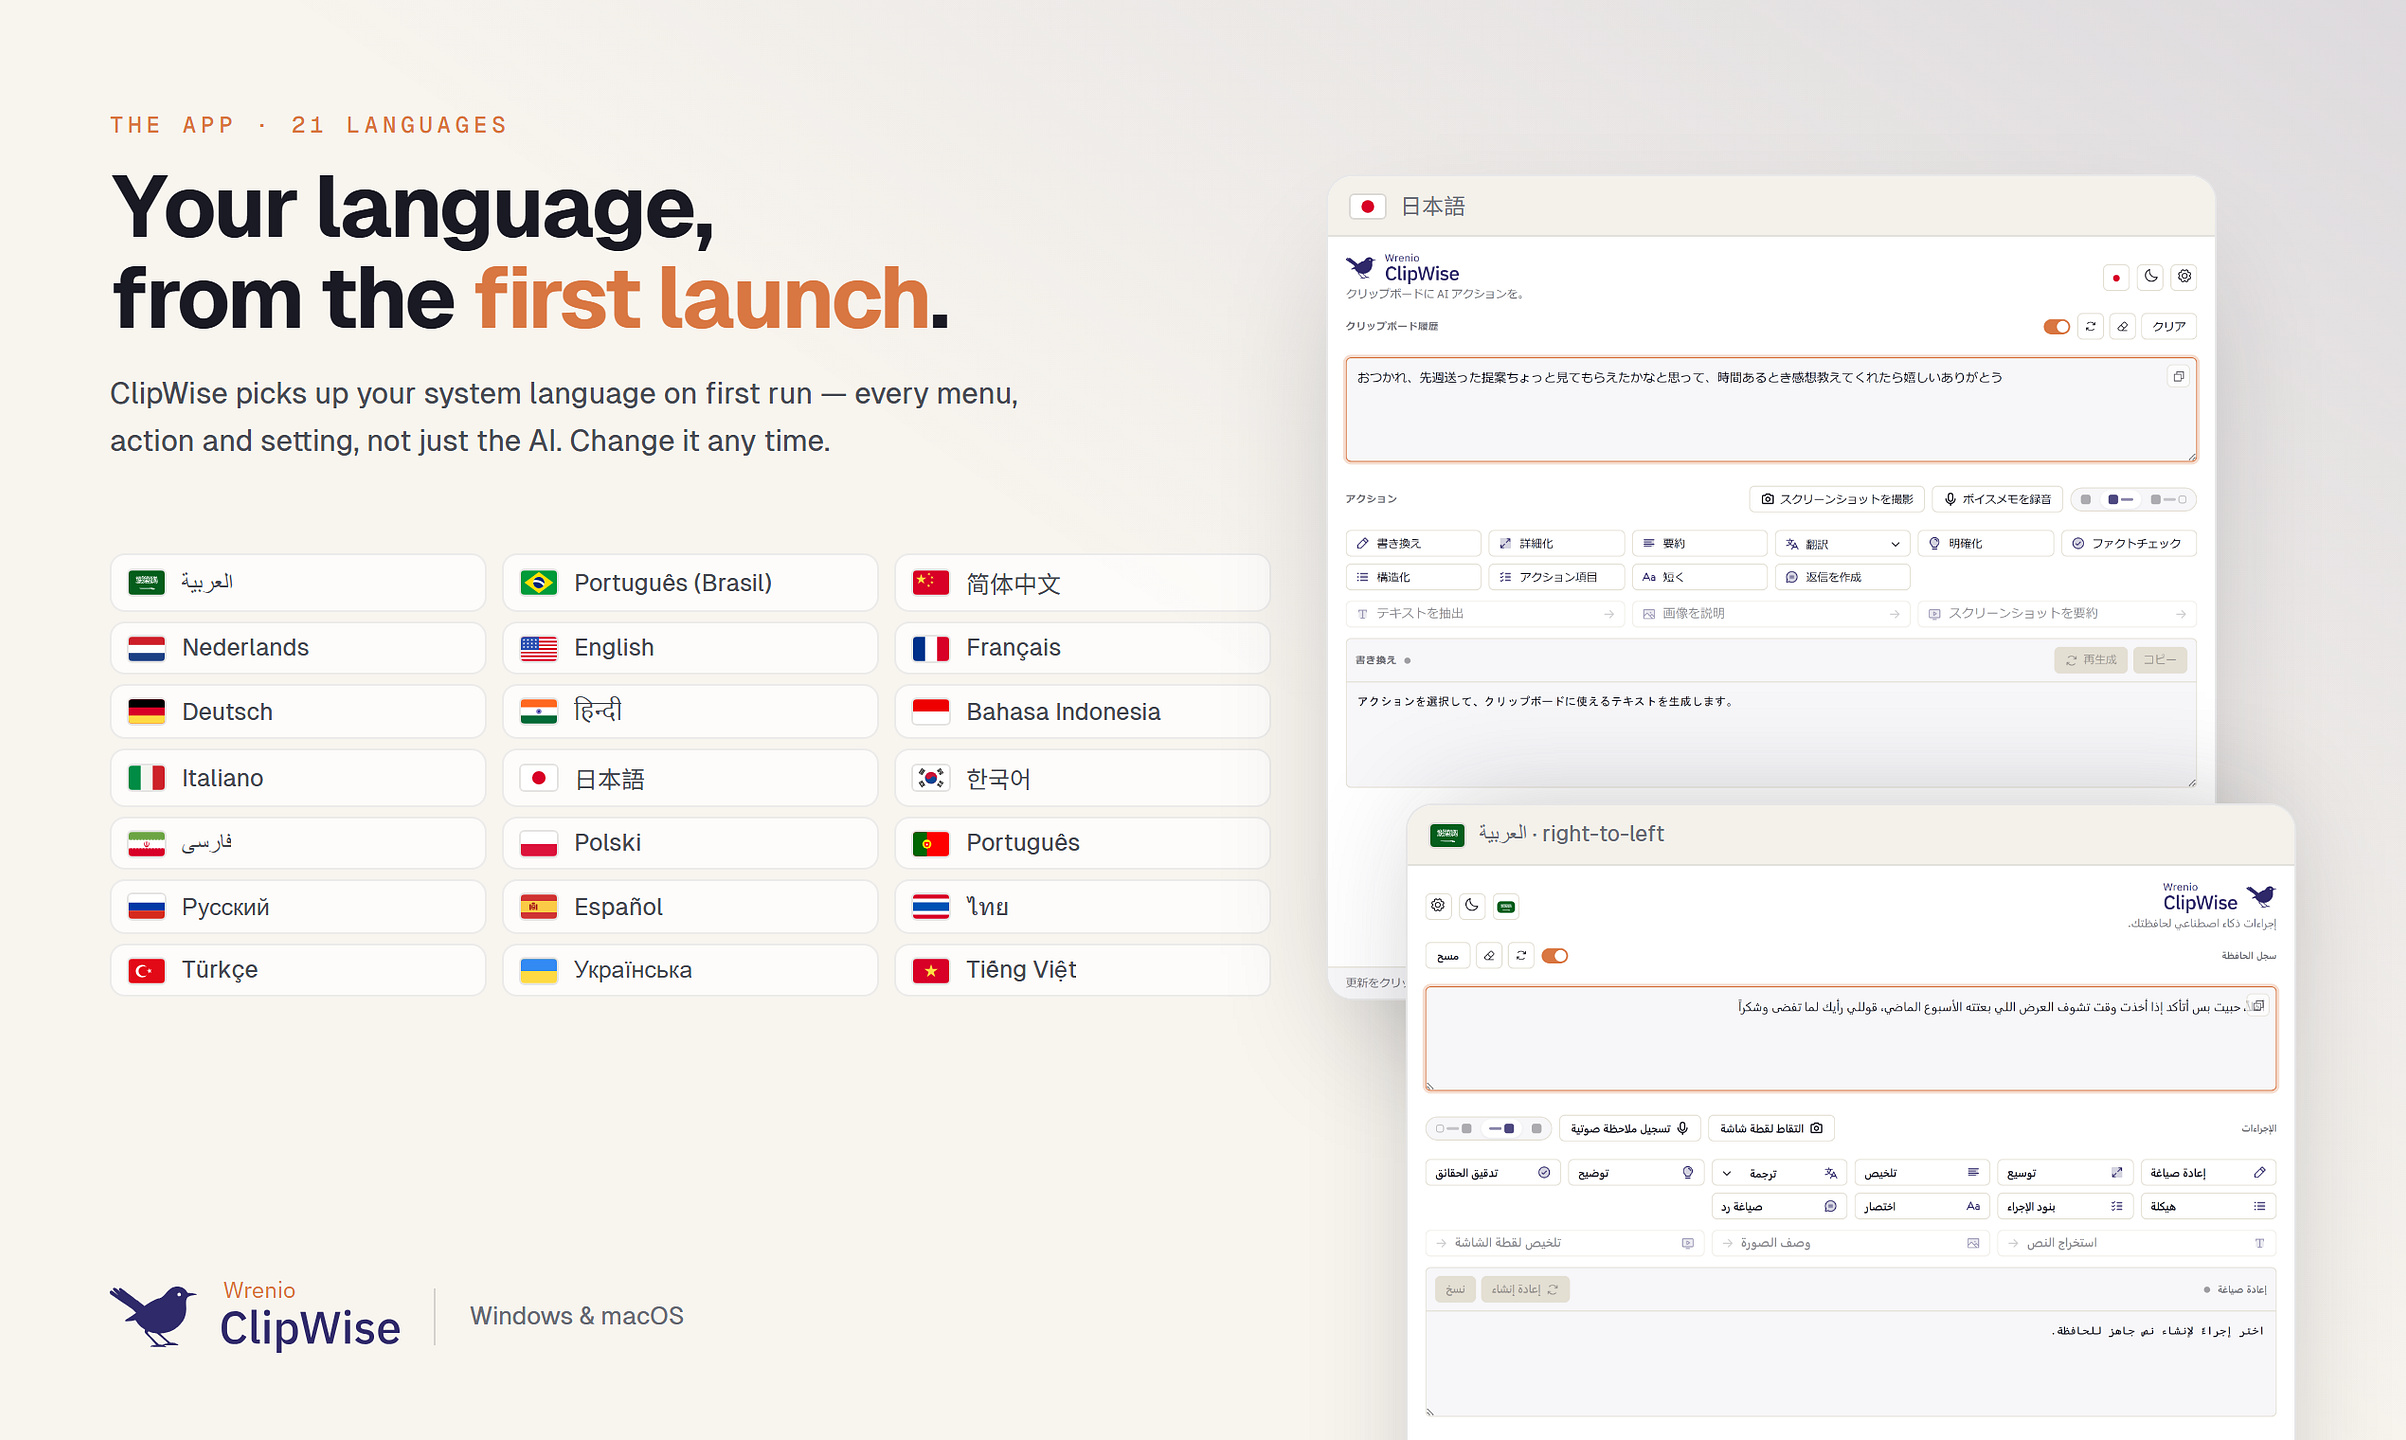
Task: Select the Українська language chip
Action: [x=690, y=970]
